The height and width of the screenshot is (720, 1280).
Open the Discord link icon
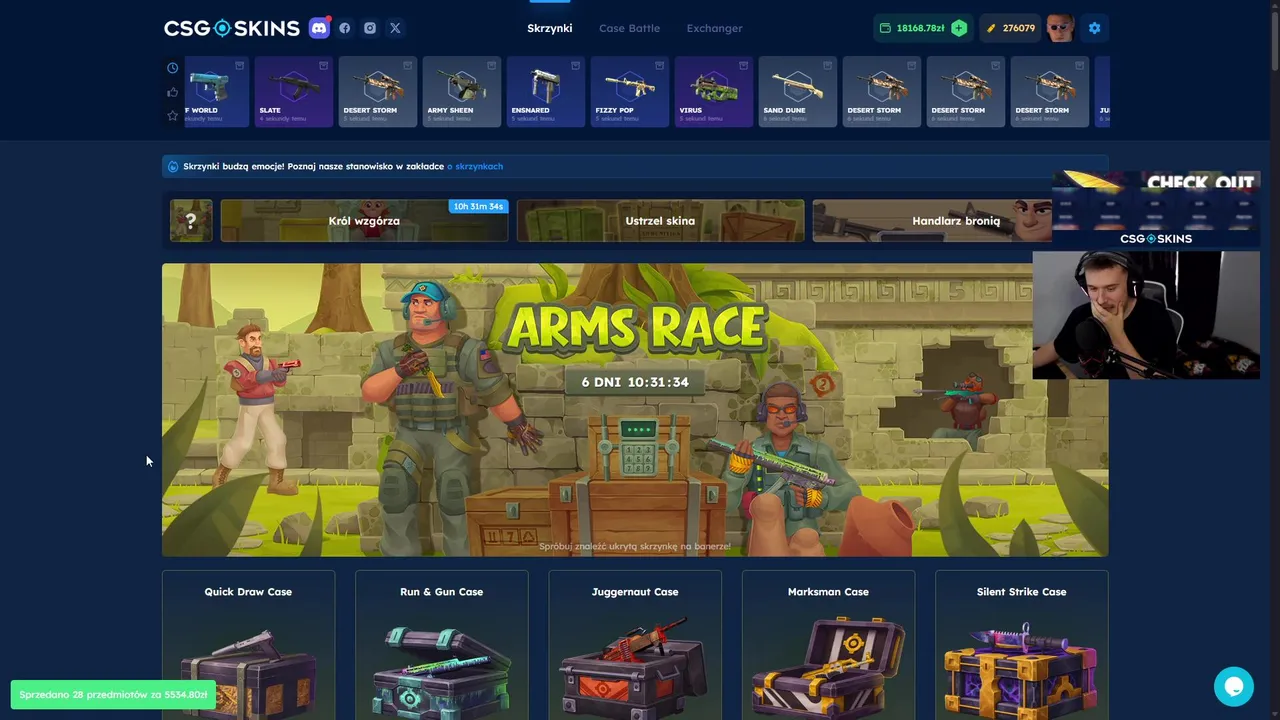[319, 28]
